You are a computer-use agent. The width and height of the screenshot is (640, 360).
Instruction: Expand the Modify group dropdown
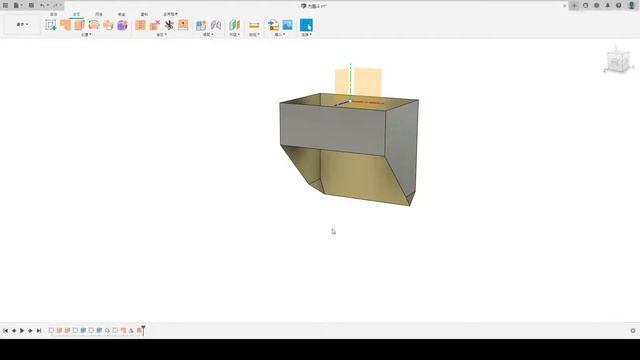pyautogui.click(x=162, y=35)
